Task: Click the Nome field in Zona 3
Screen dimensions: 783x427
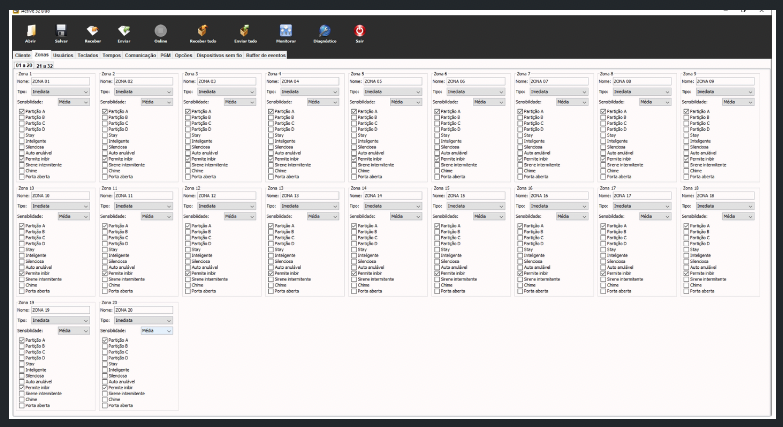Action: (225, 80)
